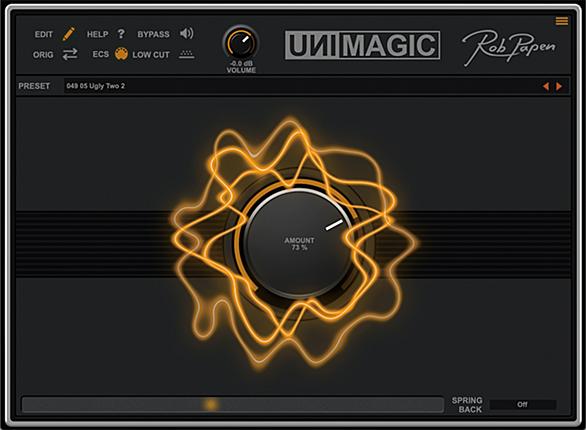Click the HELP label

(98, 34)
